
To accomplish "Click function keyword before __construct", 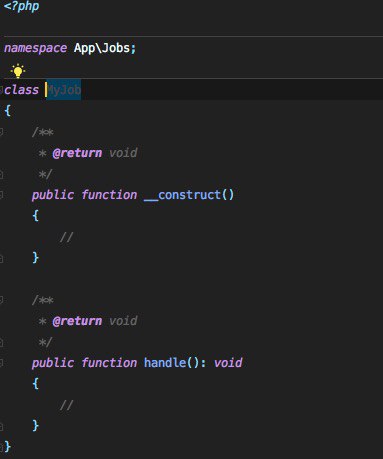I will coord(109,195).
